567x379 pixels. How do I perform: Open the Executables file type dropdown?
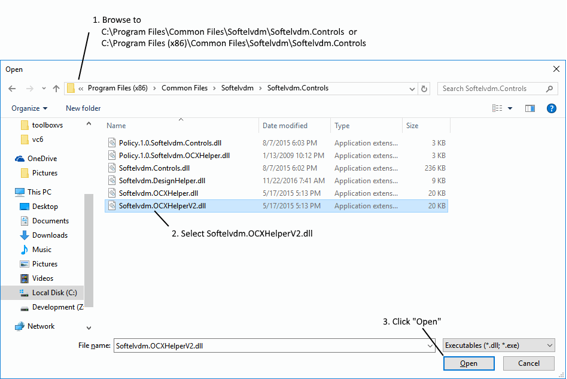[499, 345]
